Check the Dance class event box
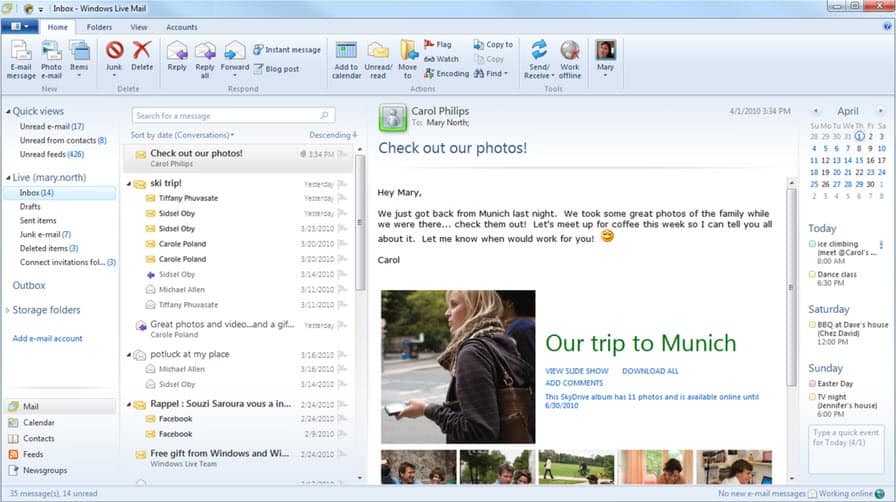 point(812,274)
